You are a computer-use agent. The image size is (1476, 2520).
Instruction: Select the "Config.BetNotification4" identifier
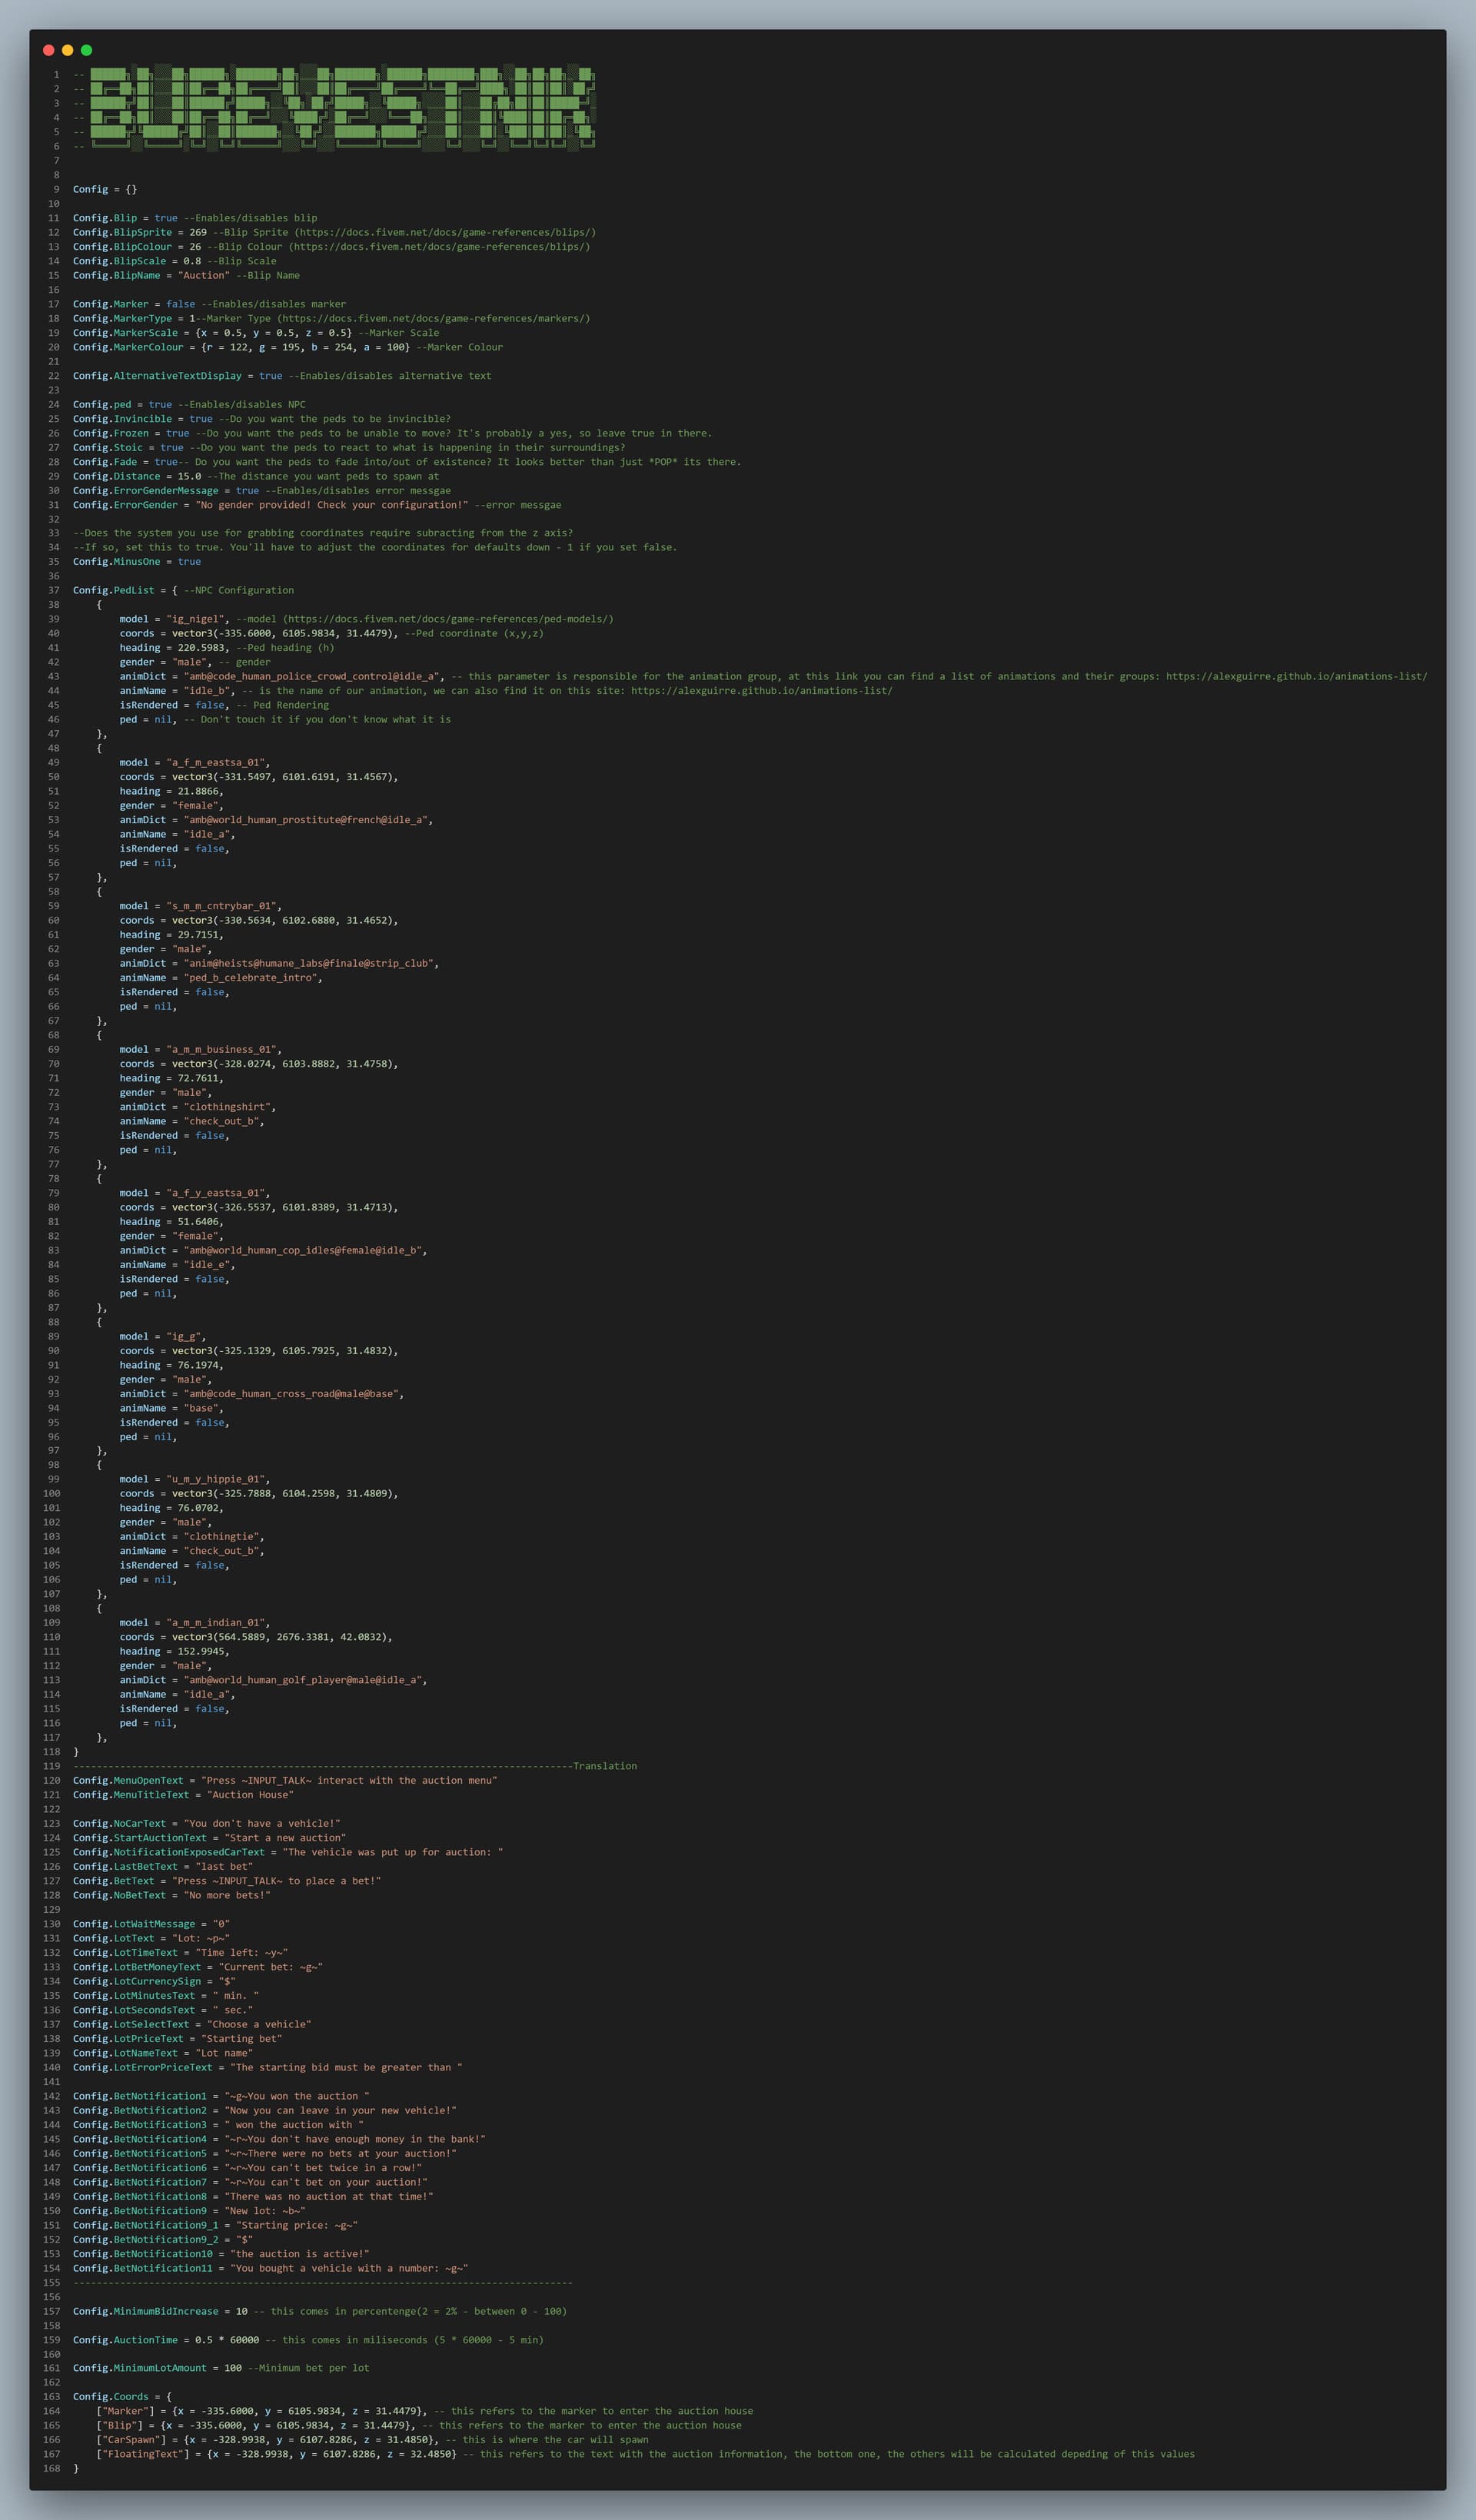click(x=140, y=2139)
